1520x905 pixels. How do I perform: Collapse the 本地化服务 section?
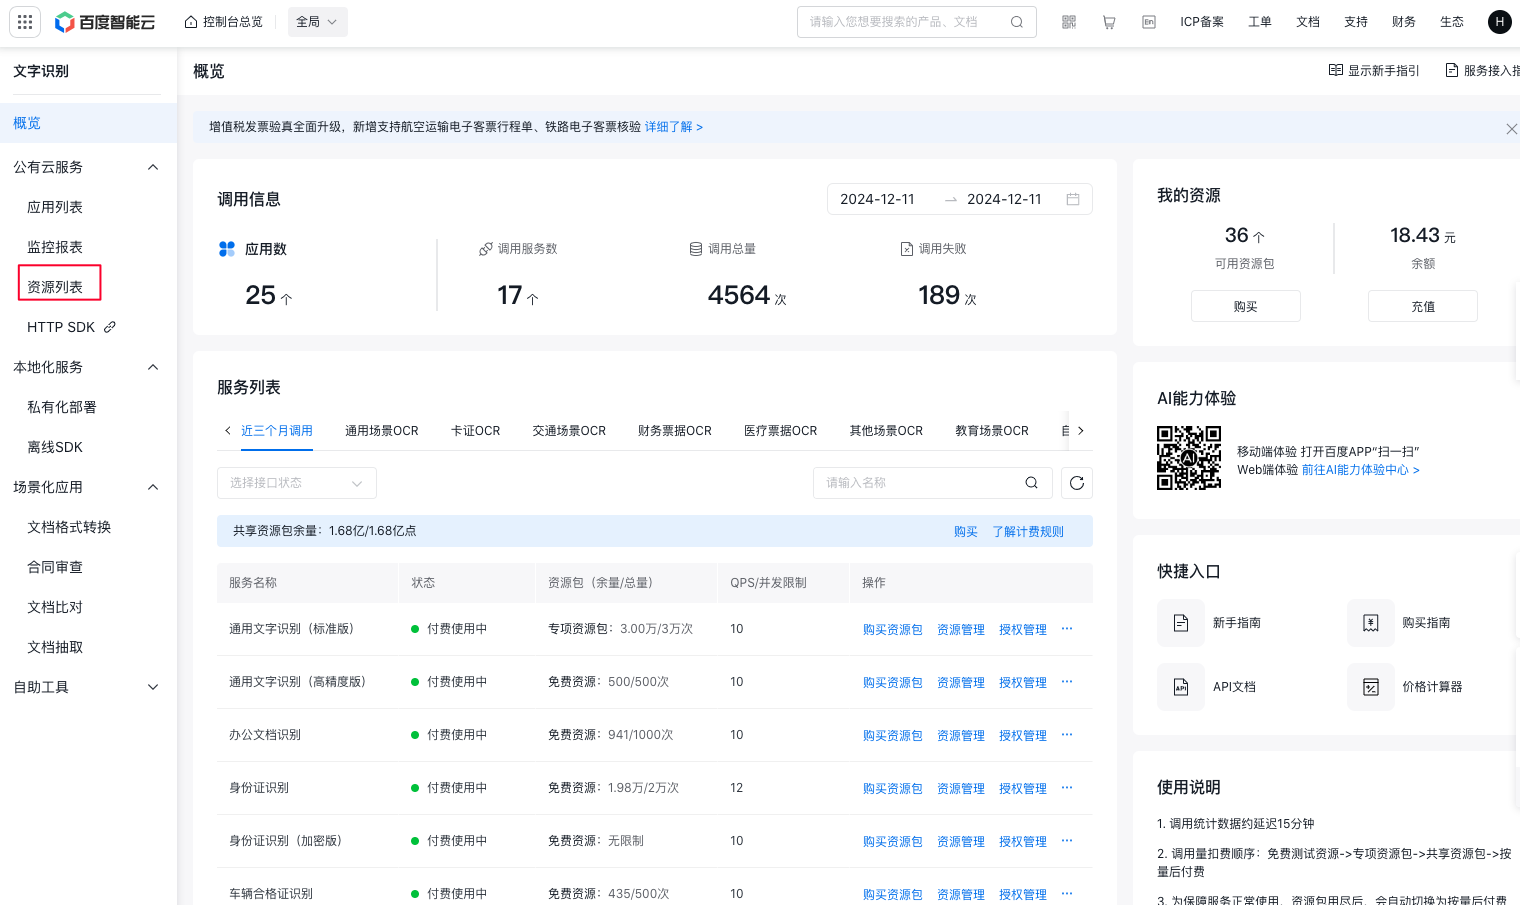(153, 367)
